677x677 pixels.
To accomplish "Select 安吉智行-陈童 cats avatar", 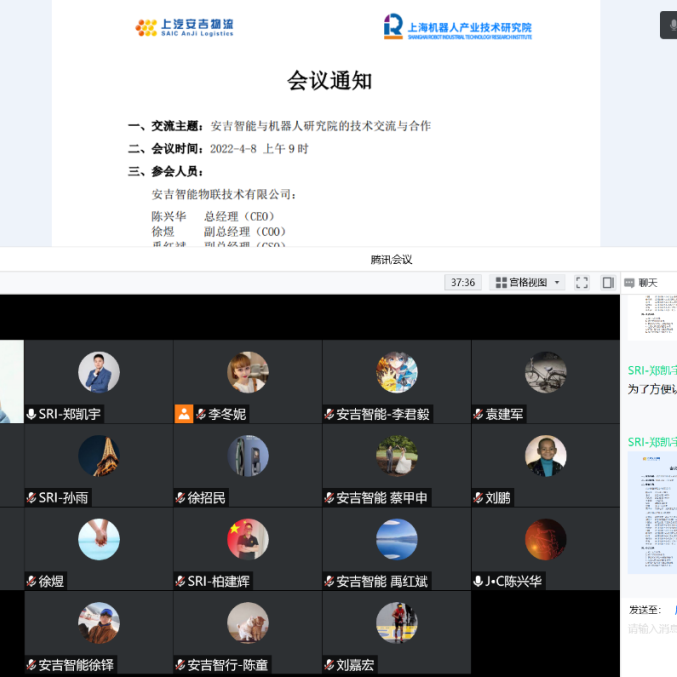I will [248, 623].
